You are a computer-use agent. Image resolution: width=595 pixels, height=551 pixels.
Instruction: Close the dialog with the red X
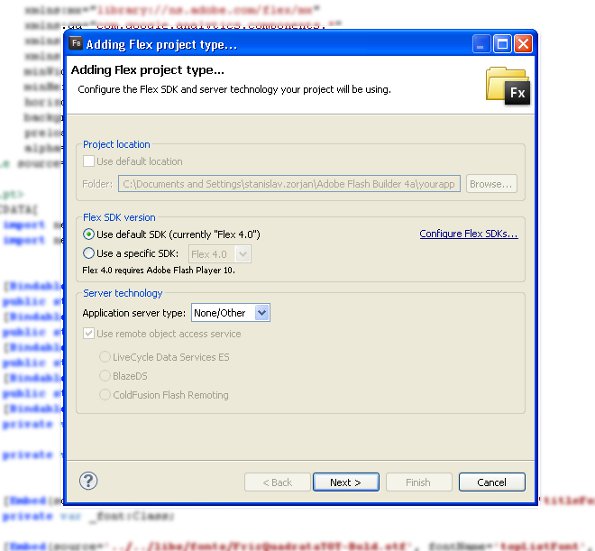click(523, 44)
